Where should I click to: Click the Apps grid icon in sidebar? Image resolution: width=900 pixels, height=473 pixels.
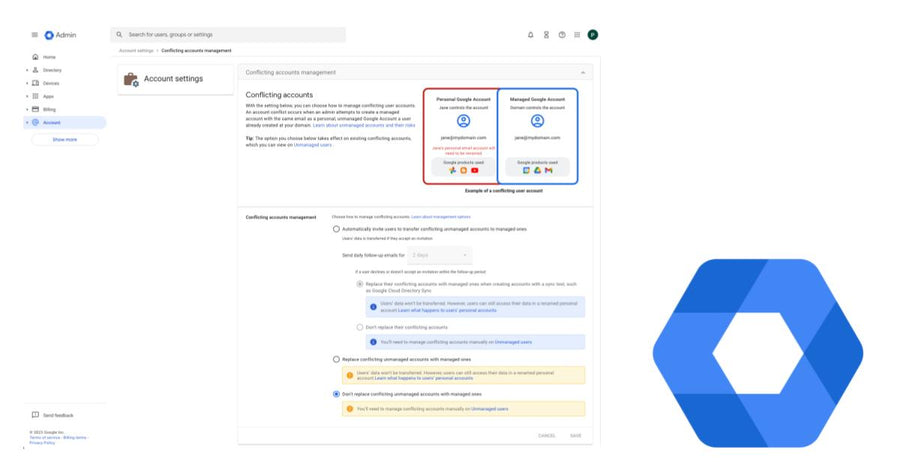(36, 96)
